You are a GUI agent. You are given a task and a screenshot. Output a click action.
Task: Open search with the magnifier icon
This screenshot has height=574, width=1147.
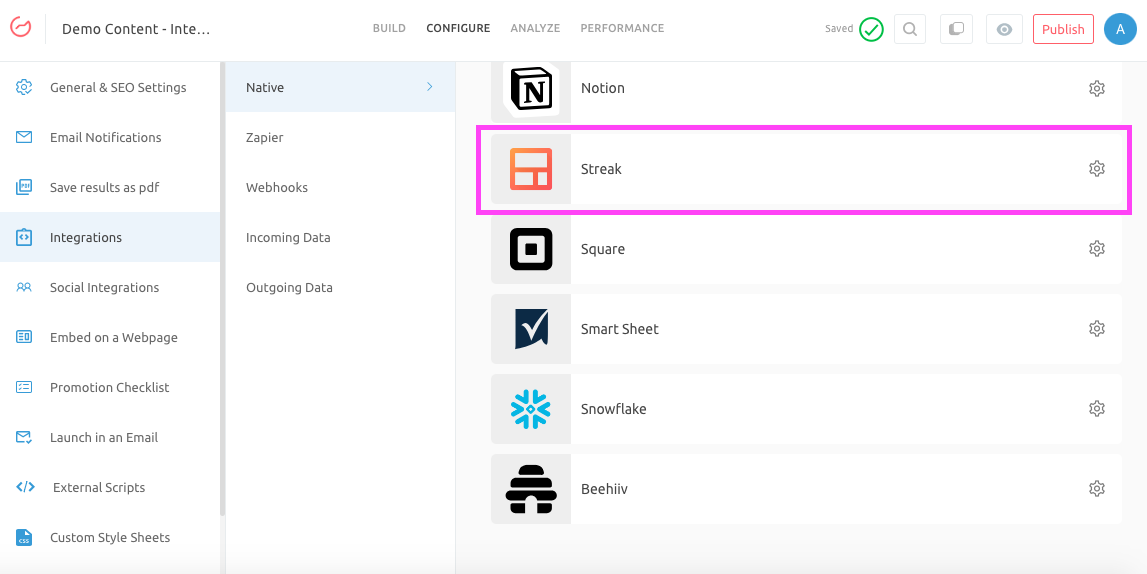(x=910, y=29)
